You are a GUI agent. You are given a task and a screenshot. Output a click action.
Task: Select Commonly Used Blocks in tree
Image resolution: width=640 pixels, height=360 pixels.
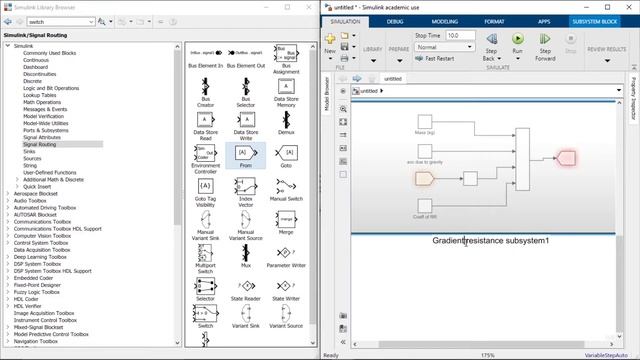(x=49, y=53)
